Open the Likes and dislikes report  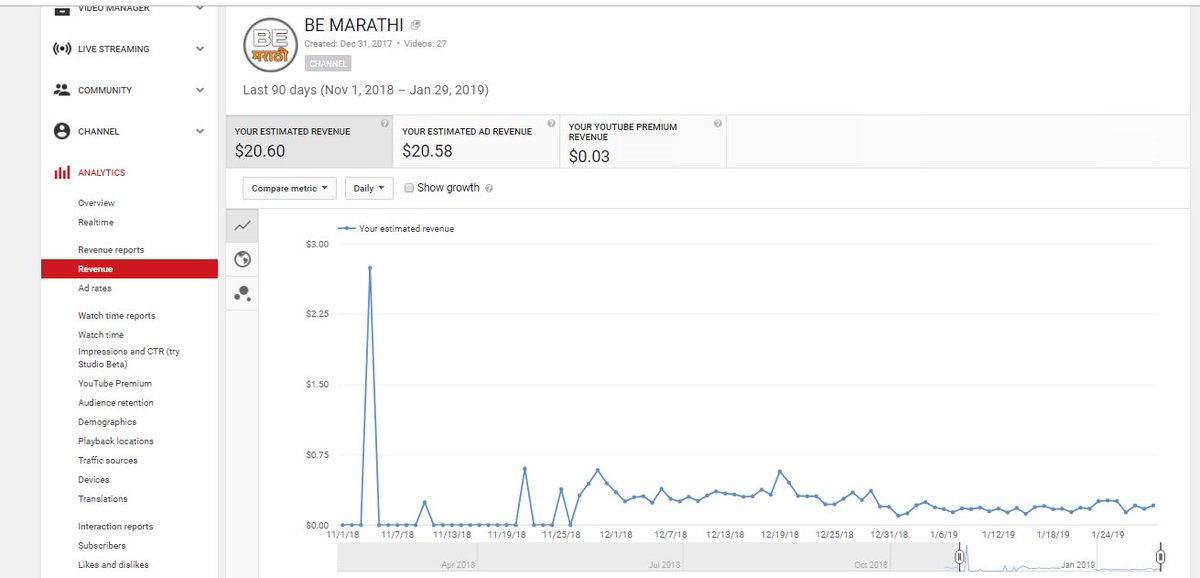tap(113, 565)
